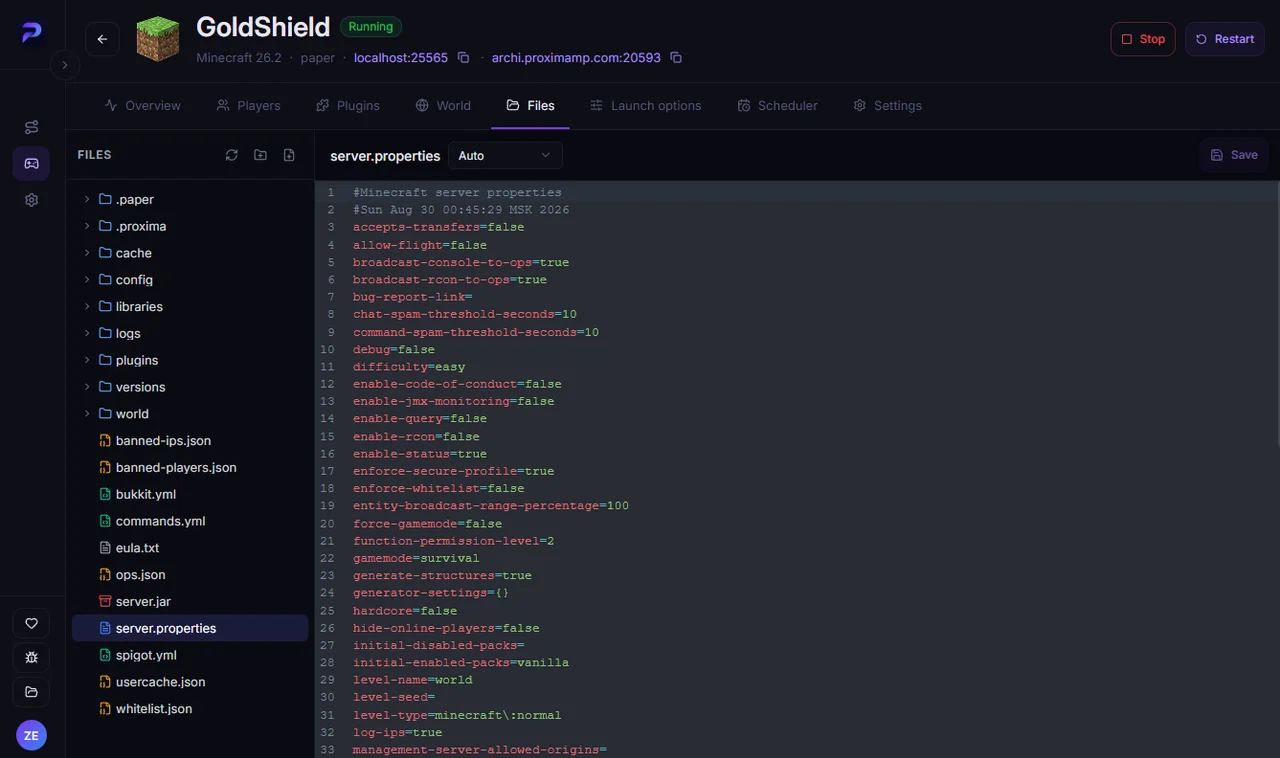Place cursor on the difficulty=easy line

point(409,367)
